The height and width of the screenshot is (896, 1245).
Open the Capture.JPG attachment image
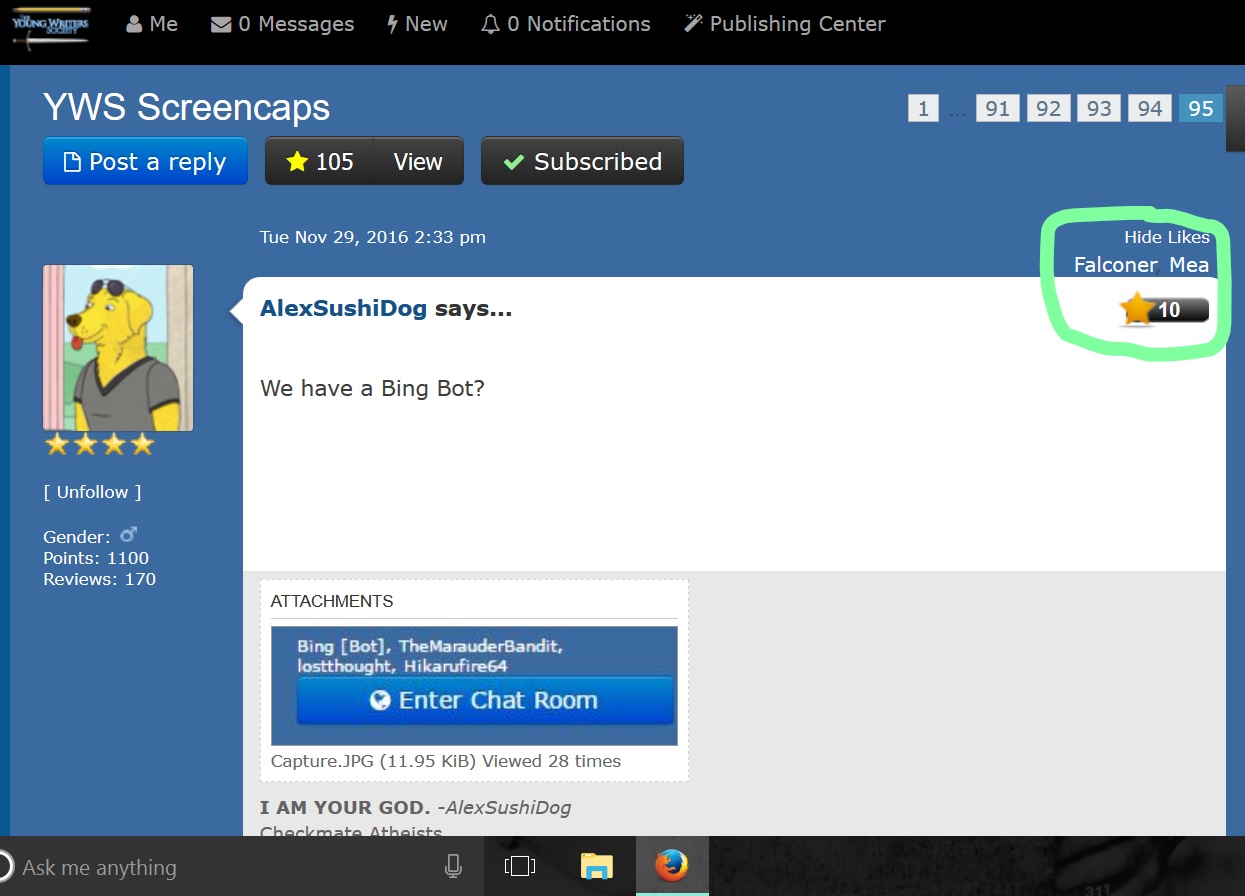pyautogui.click(x=474, y=686)
